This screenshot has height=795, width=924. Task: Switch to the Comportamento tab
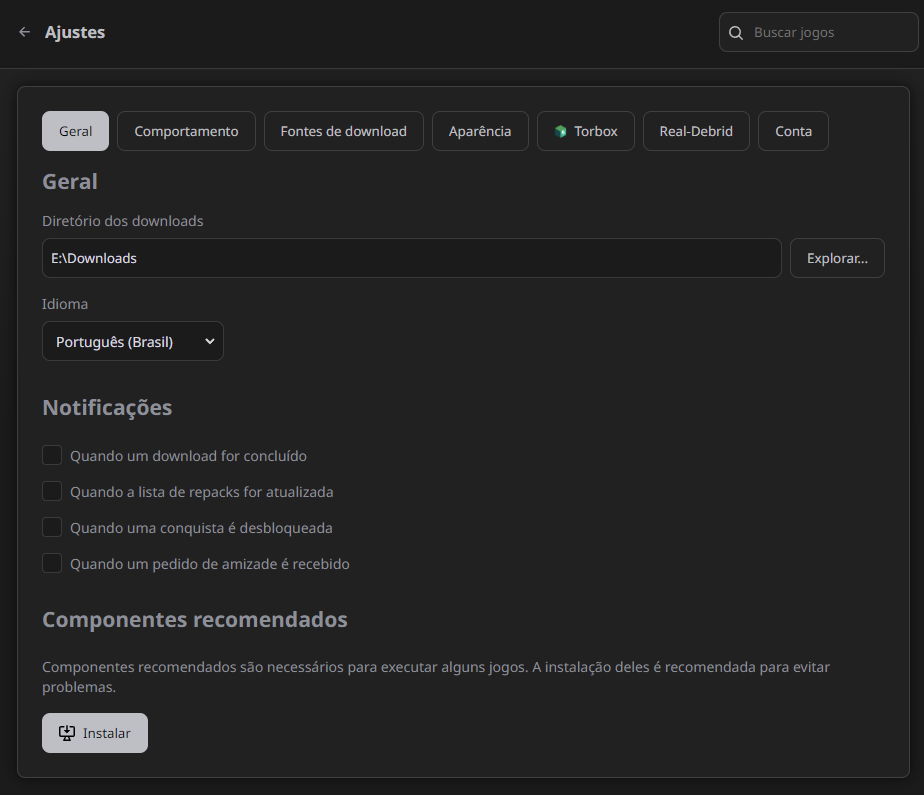[x=186, y=131]
